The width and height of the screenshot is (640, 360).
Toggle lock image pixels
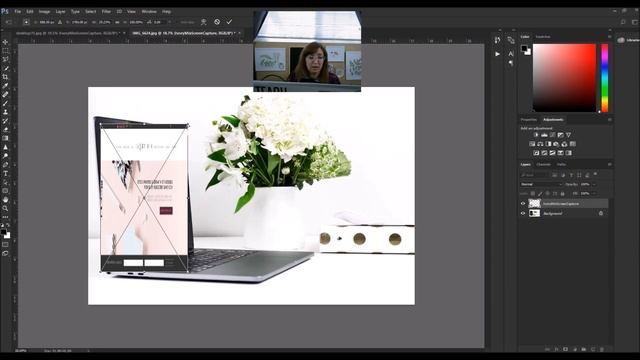[x=540, y=193]
